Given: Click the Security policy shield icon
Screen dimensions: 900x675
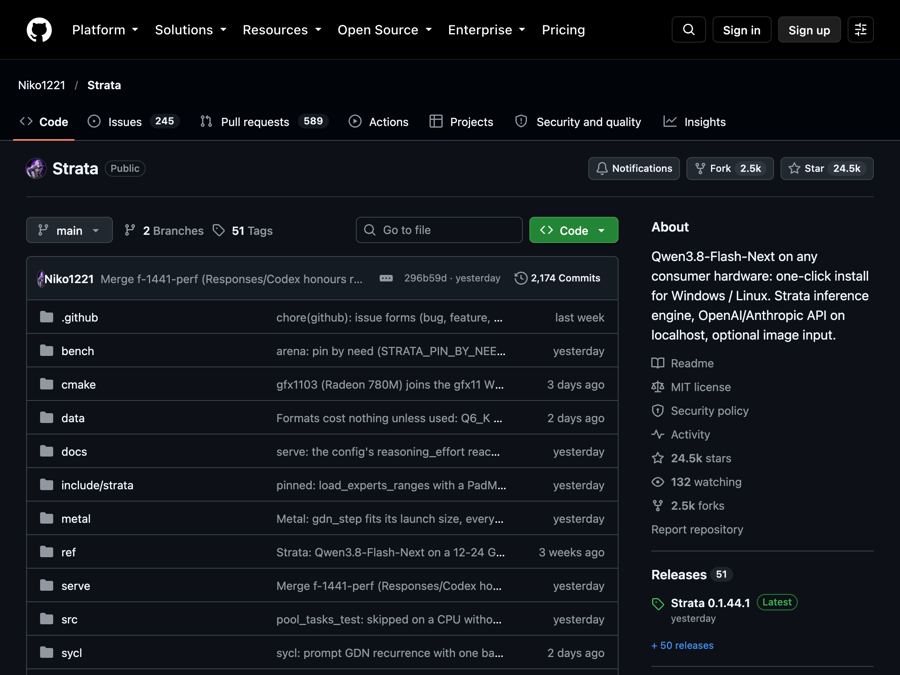Looking at the screenshot, I should coord(658,410).
